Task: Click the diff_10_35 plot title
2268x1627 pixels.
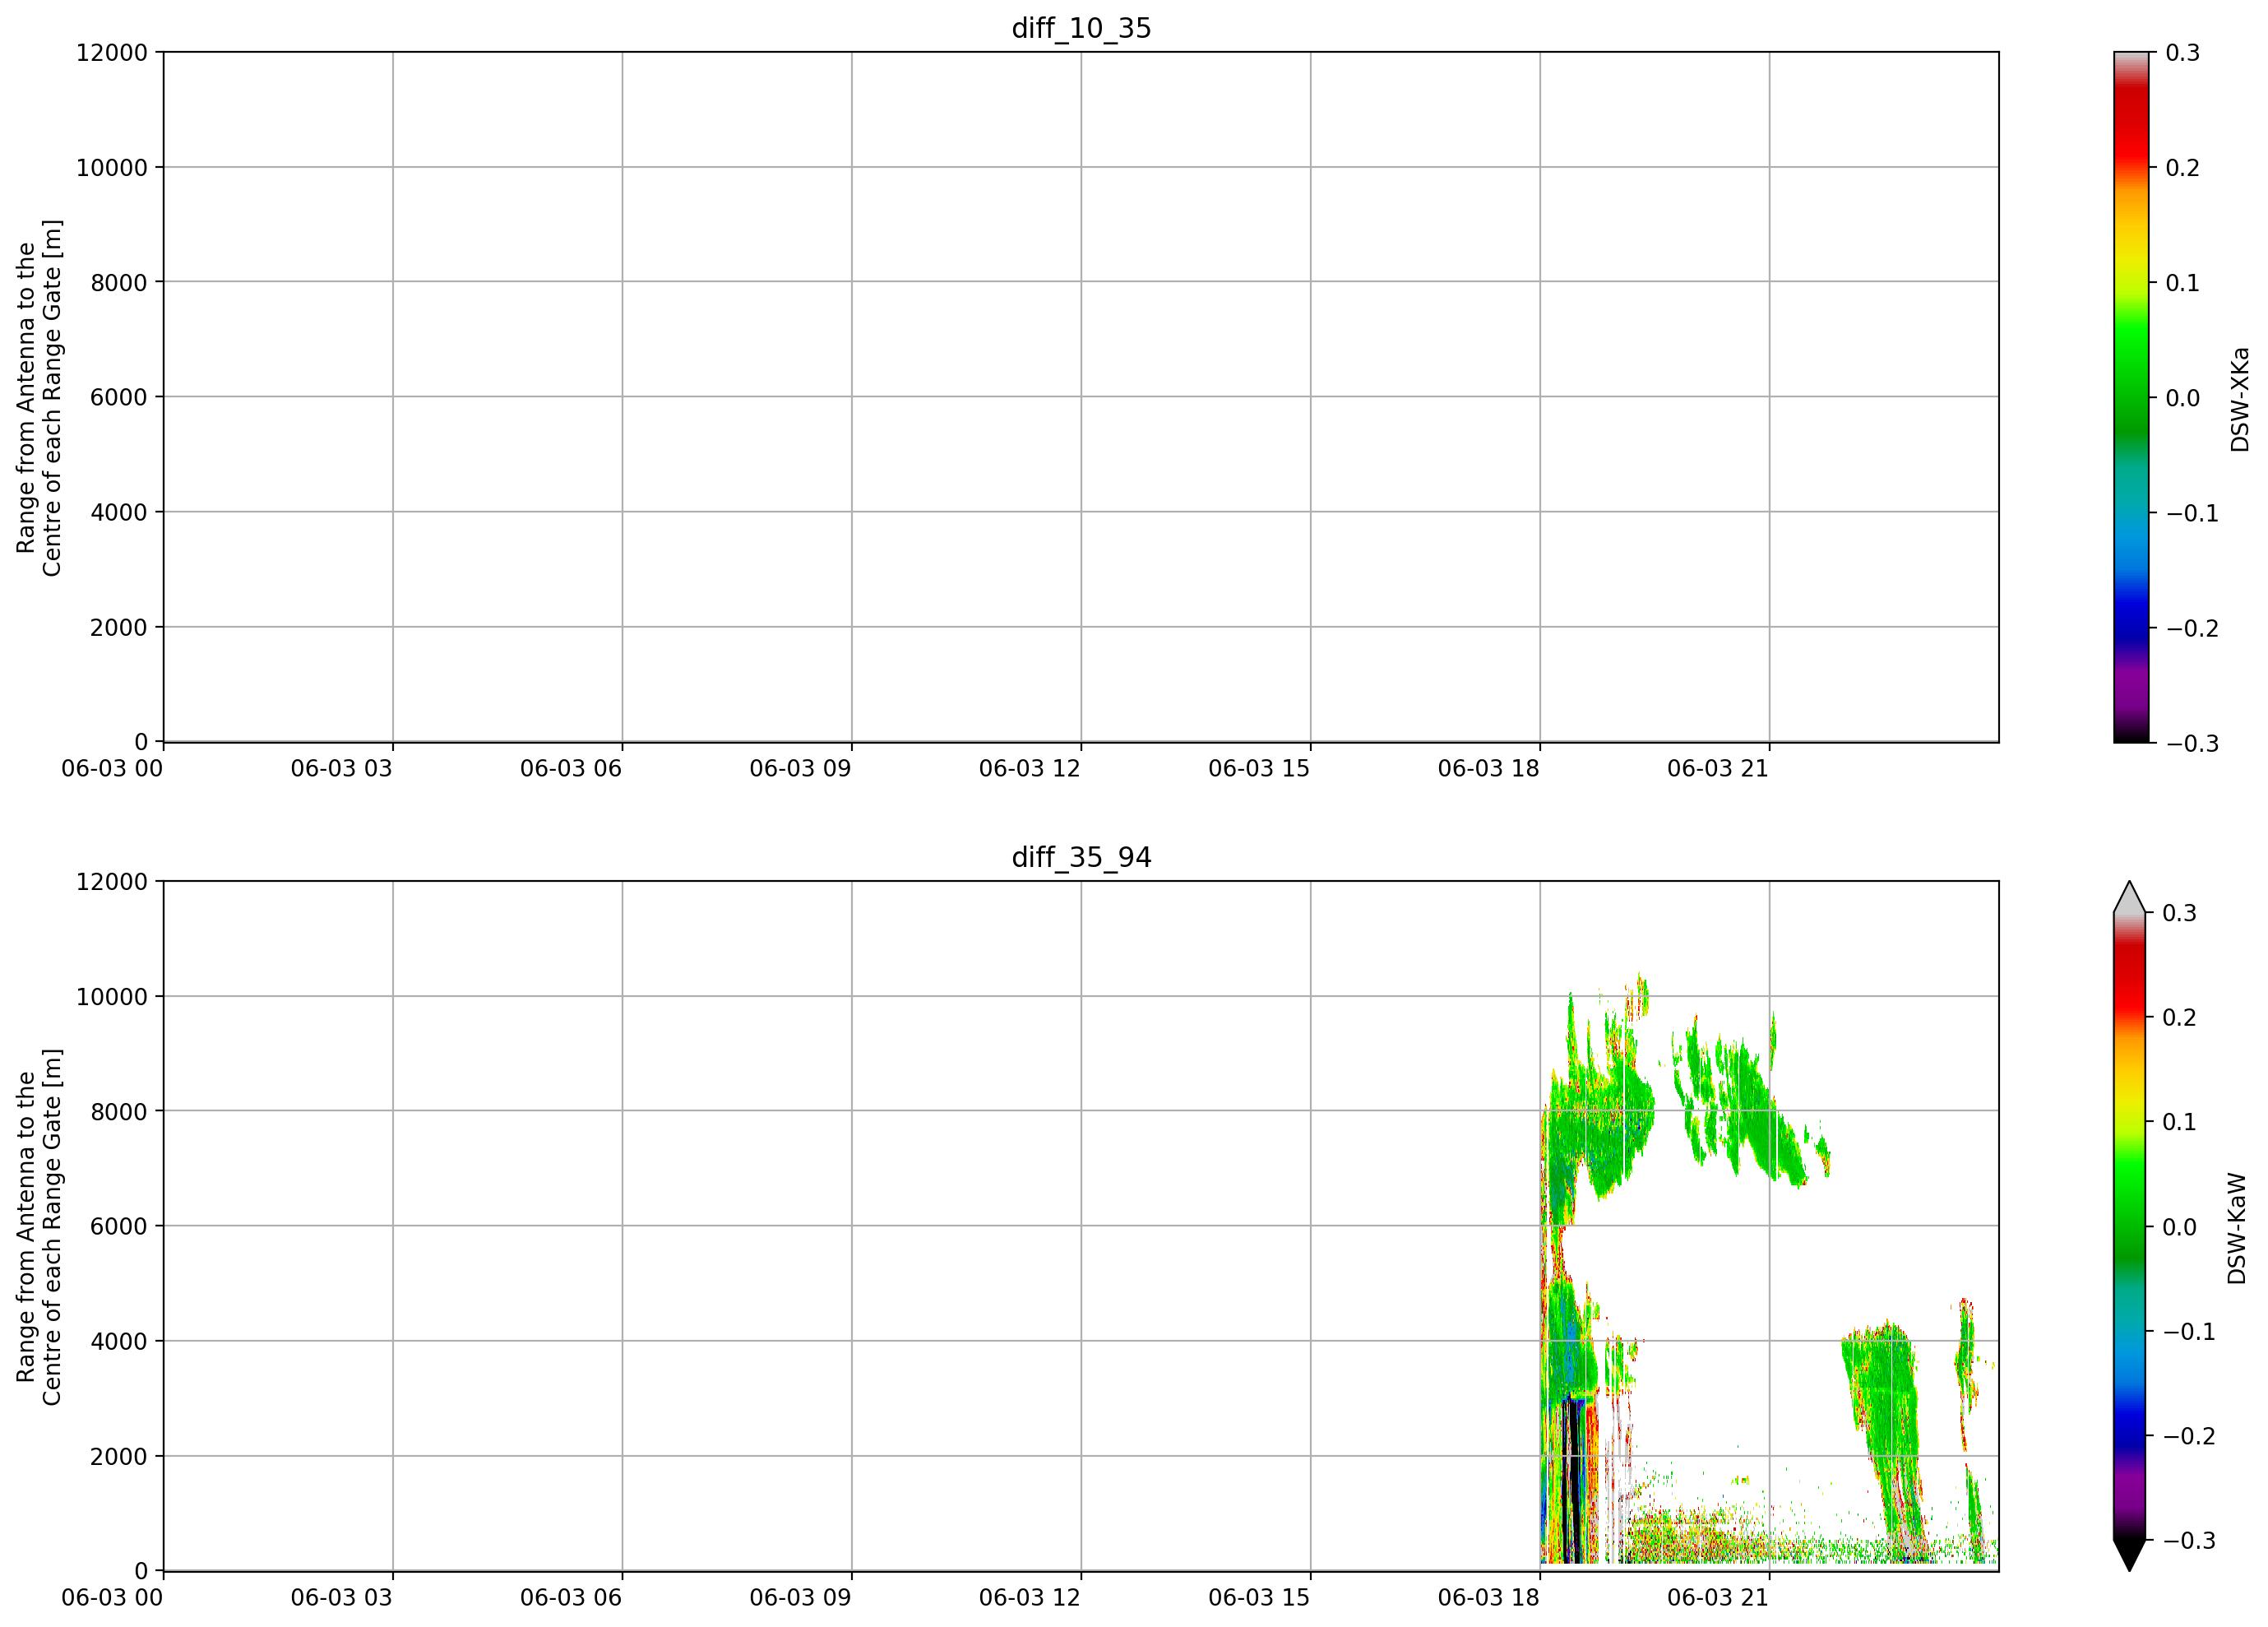Action: [x=1081, y=28]
